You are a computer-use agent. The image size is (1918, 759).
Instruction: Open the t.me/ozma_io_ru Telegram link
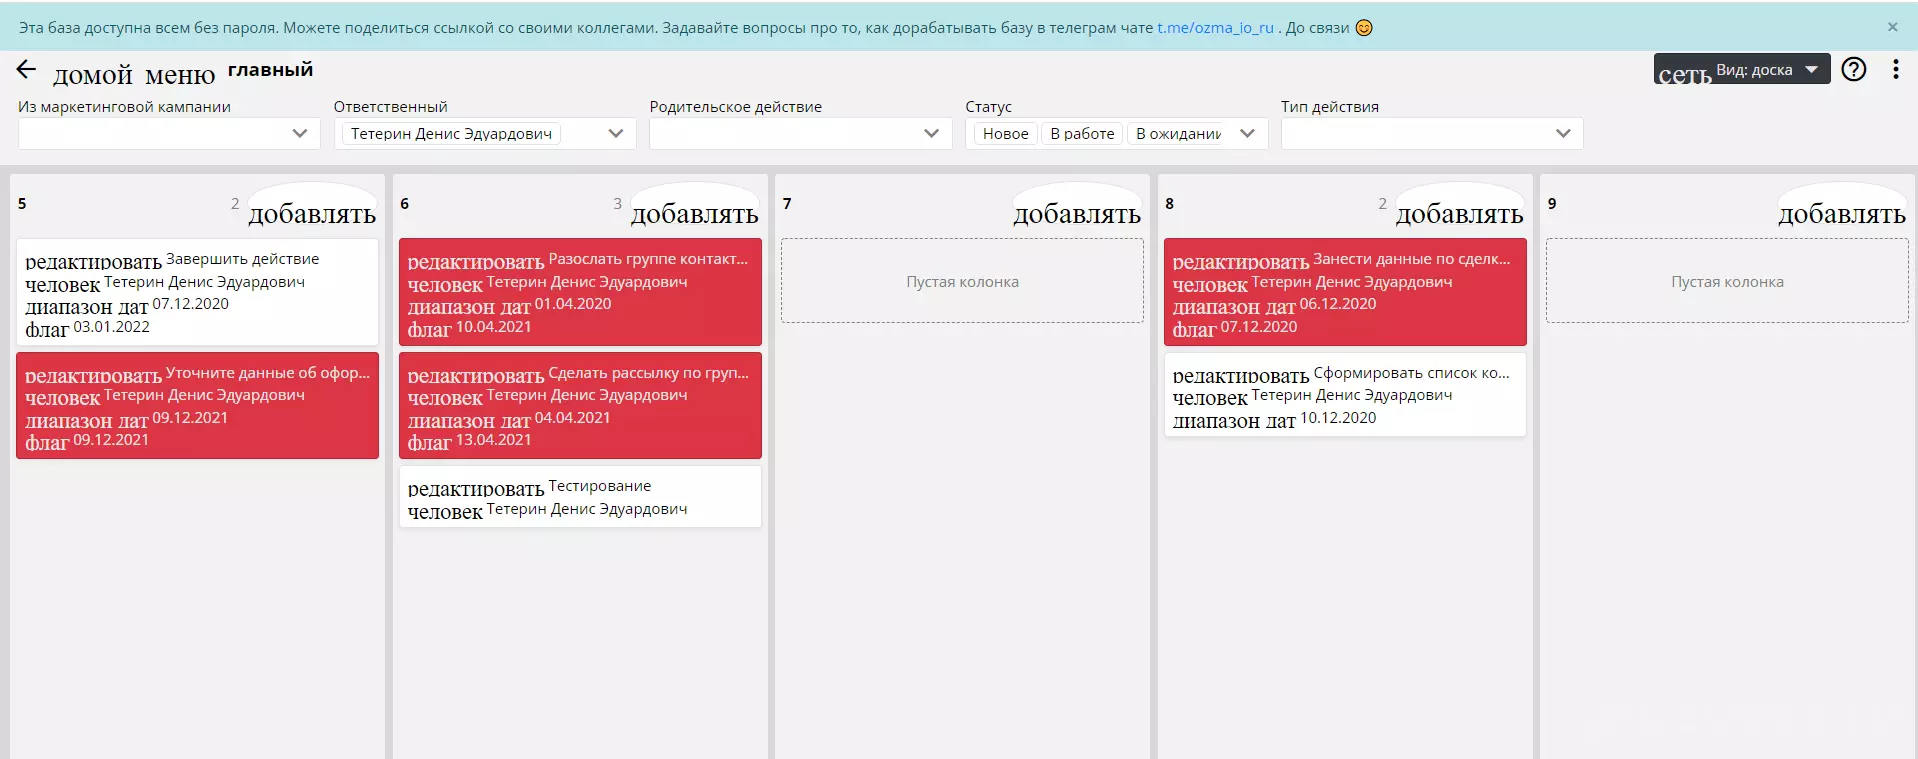[x=1215, y=28]
